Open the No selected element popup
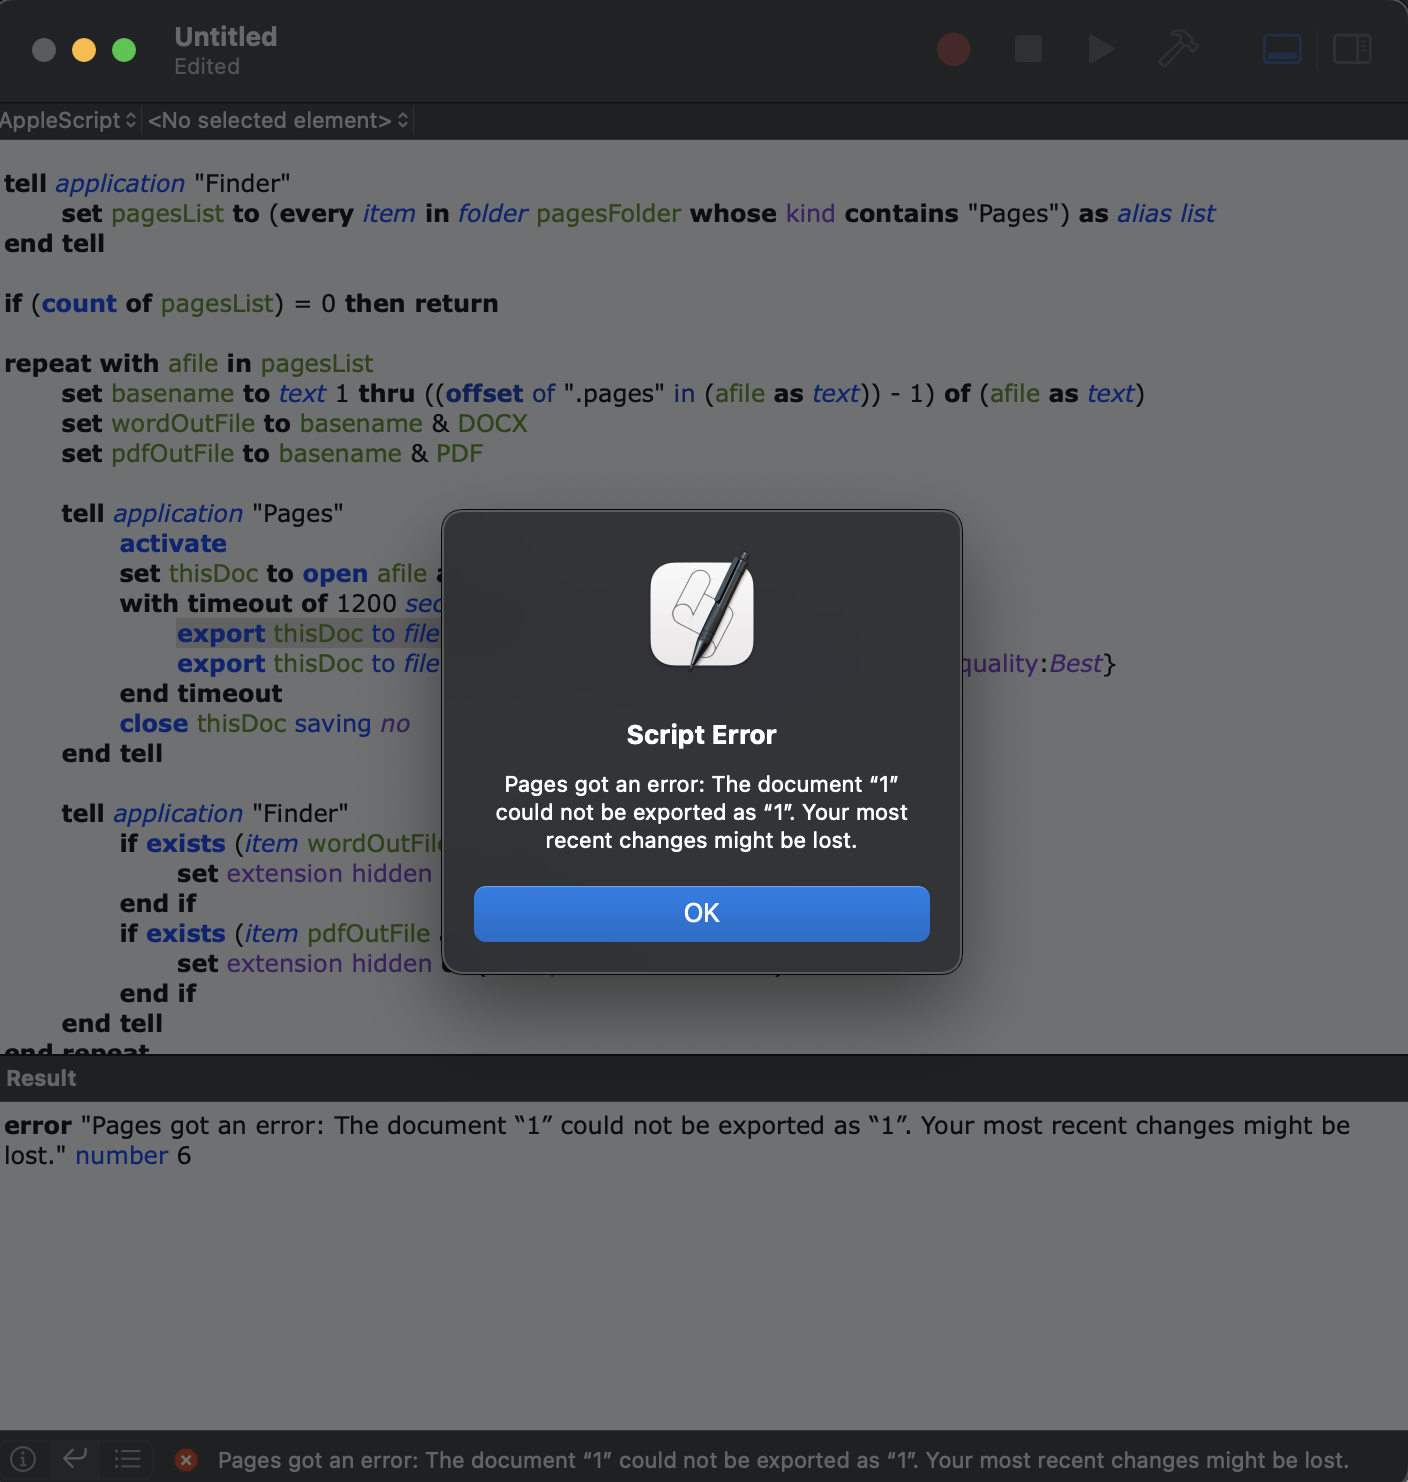This screenshot has height=1482, width=1408. click(x=278, y=120)
